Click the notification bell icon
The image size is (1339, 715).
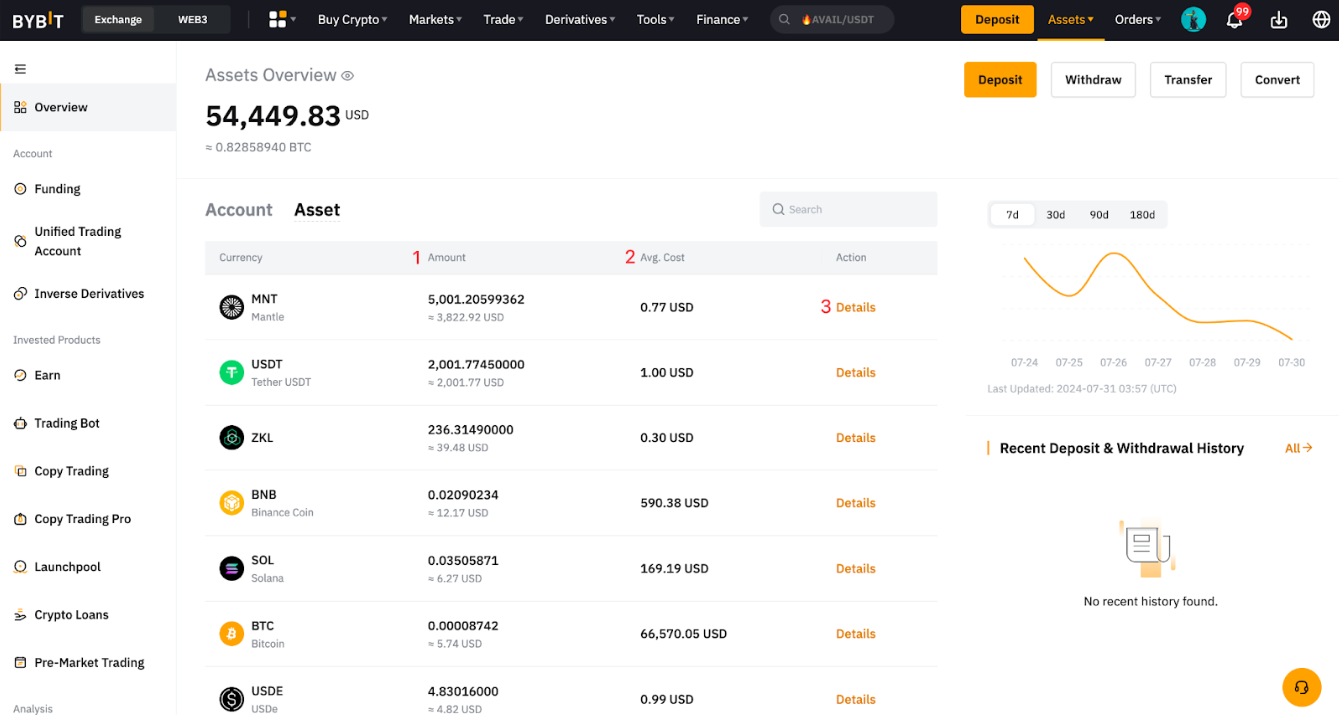click(1234, 20)
